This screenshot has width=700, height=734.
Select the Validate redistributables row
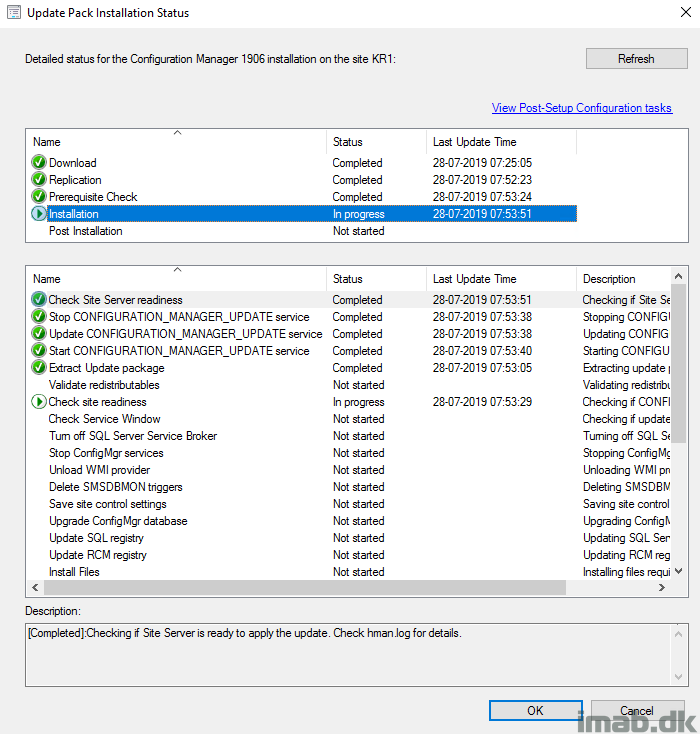[x=349, y=385]
